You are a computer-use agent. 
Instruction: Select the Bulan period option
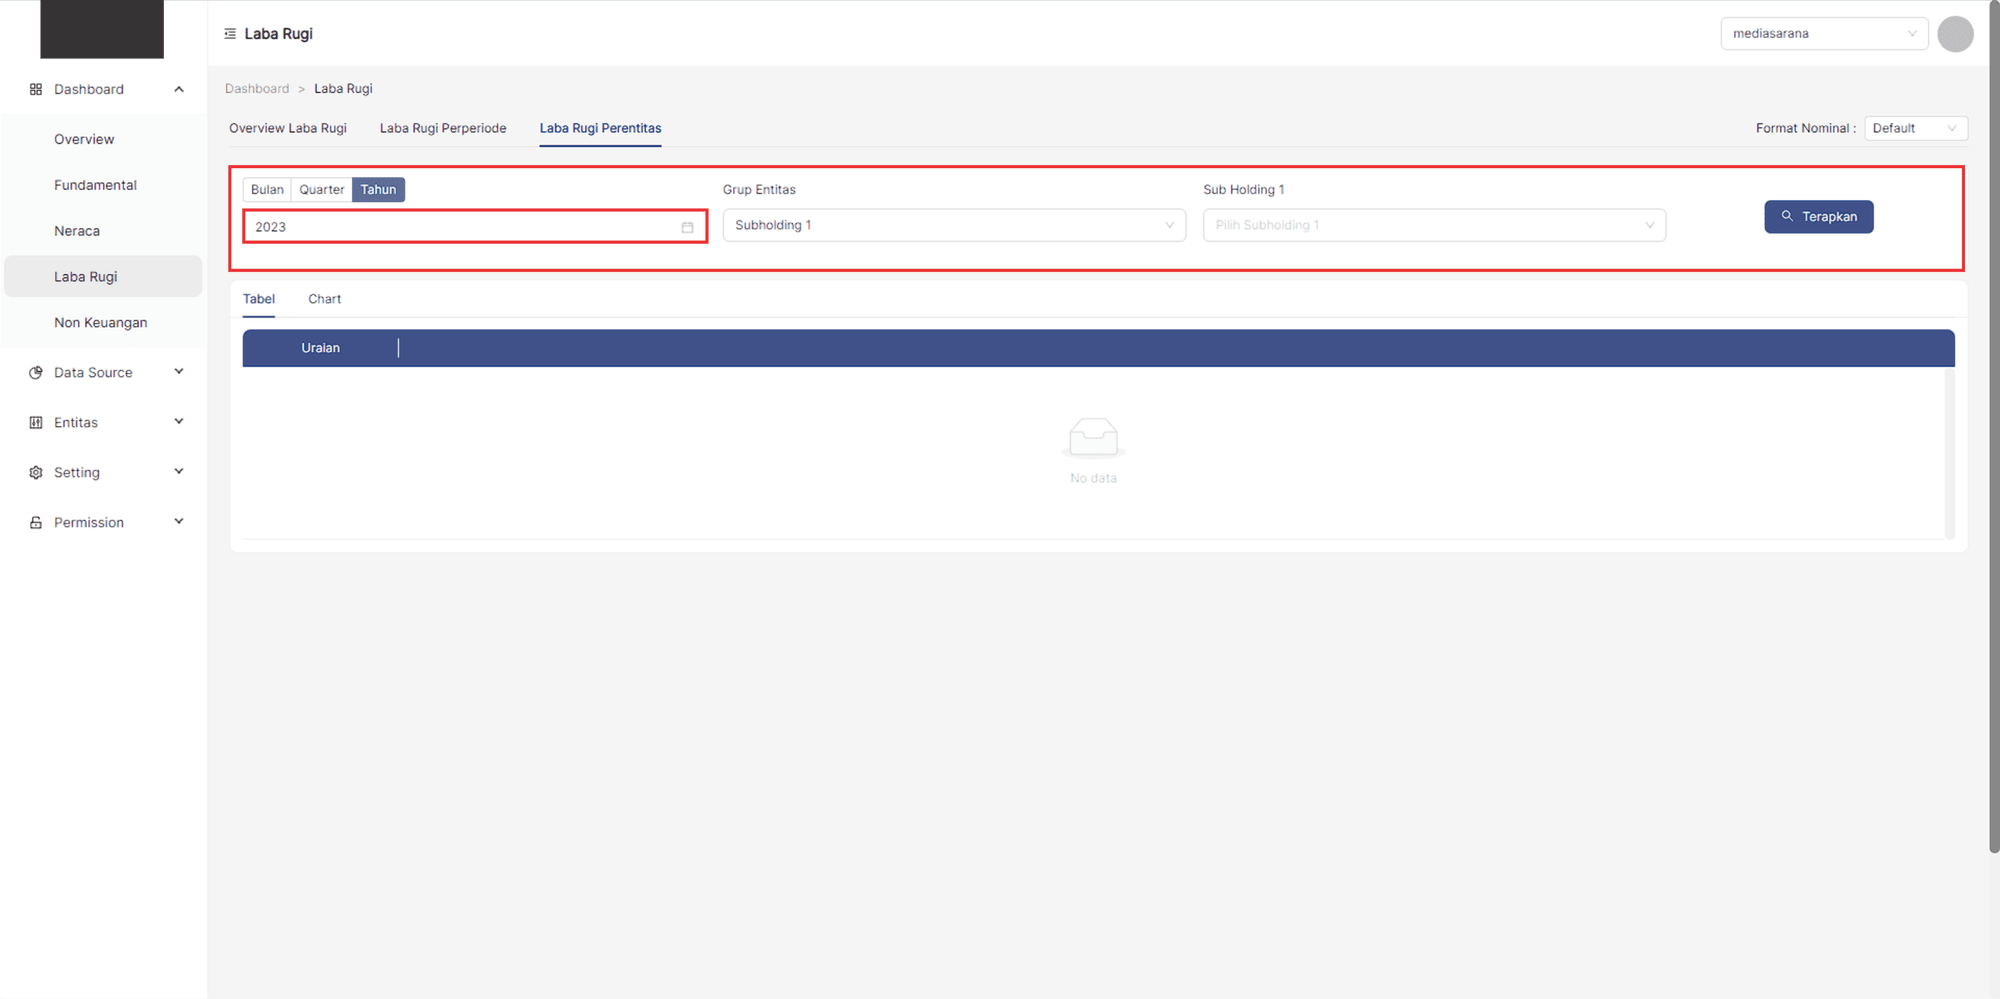click(x=267, y=190)
